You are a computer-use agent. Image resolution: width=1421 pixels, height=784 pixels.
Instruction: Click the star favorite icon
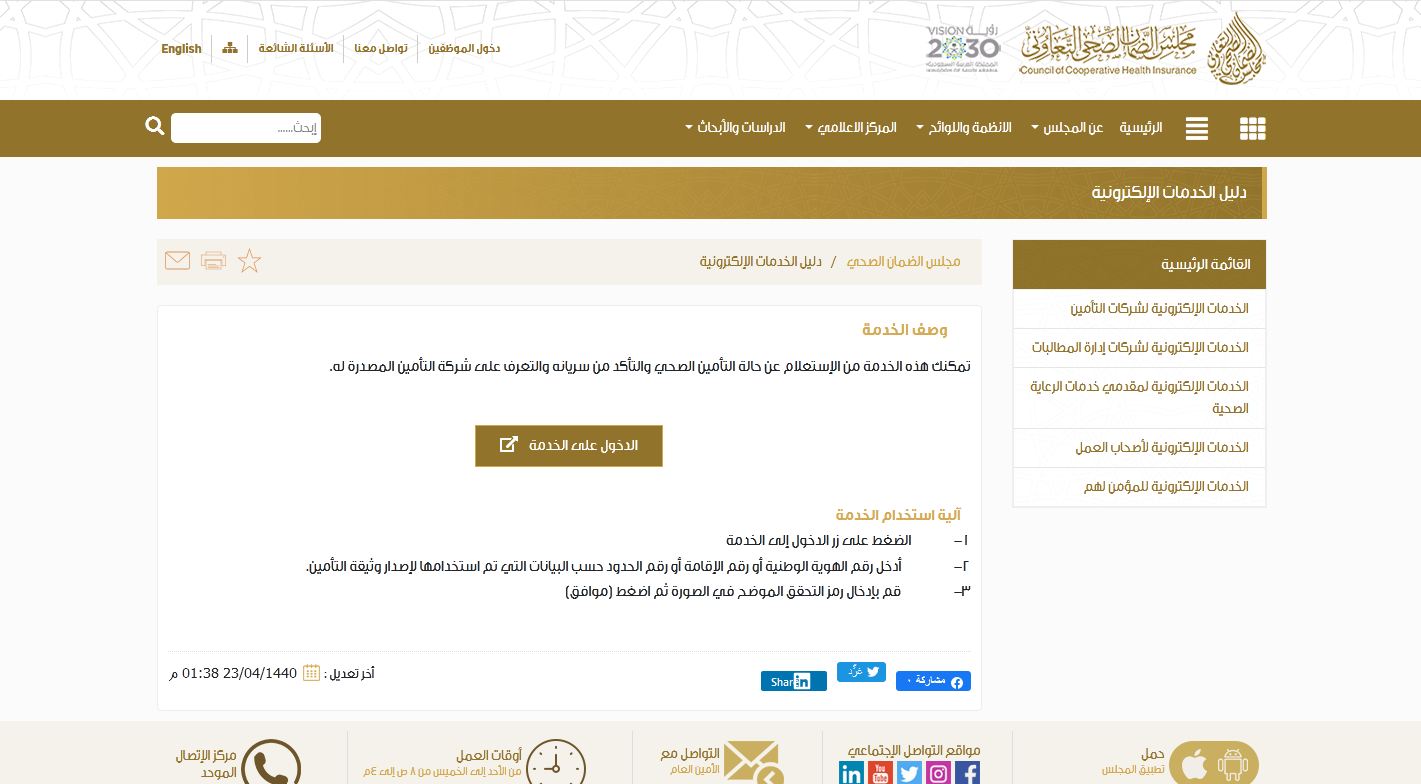pos(249,260)
